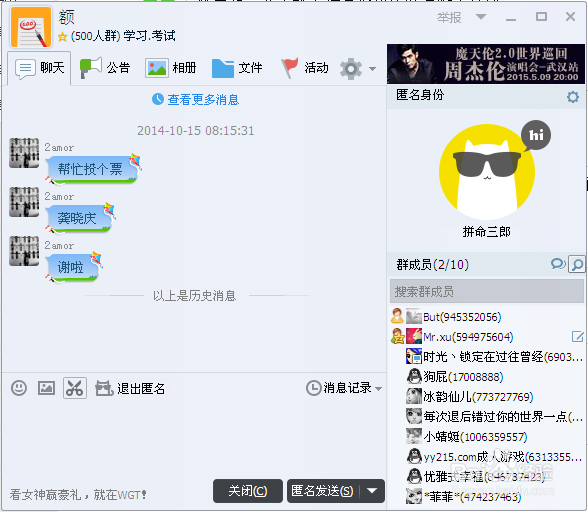
Task: Open the 文件 files tab
Action: point(237,68)
